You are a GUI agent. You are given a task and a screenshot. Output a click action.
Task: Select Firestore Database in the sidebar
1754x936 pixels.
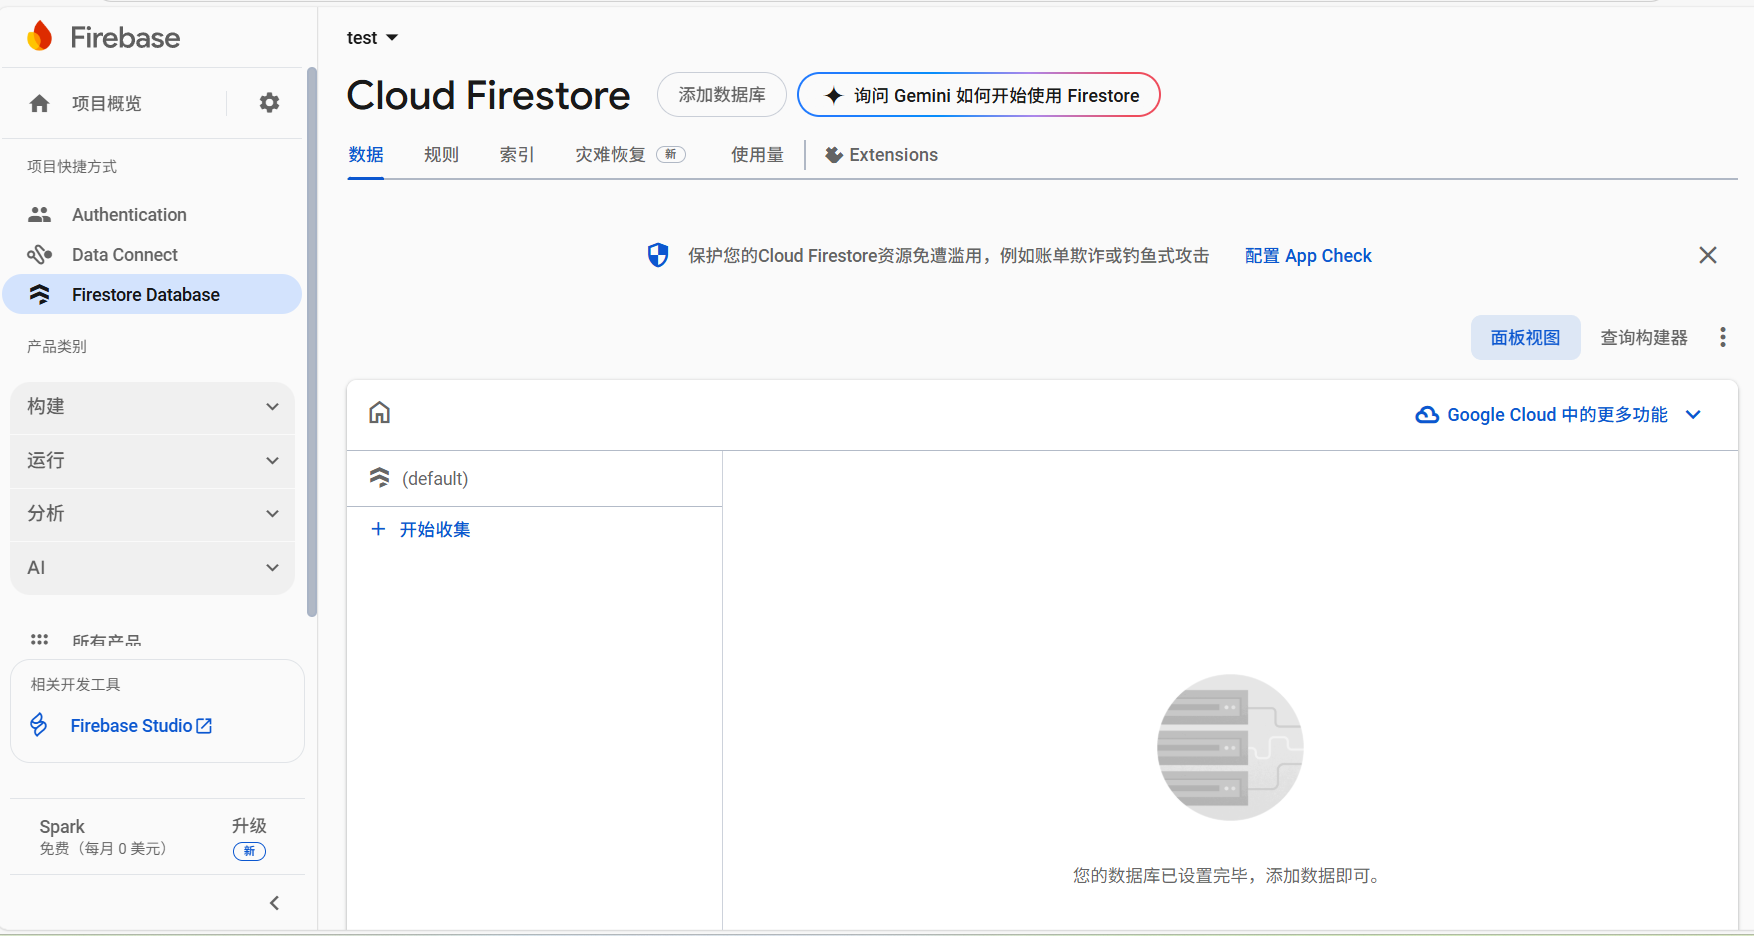tap(146, 294)
